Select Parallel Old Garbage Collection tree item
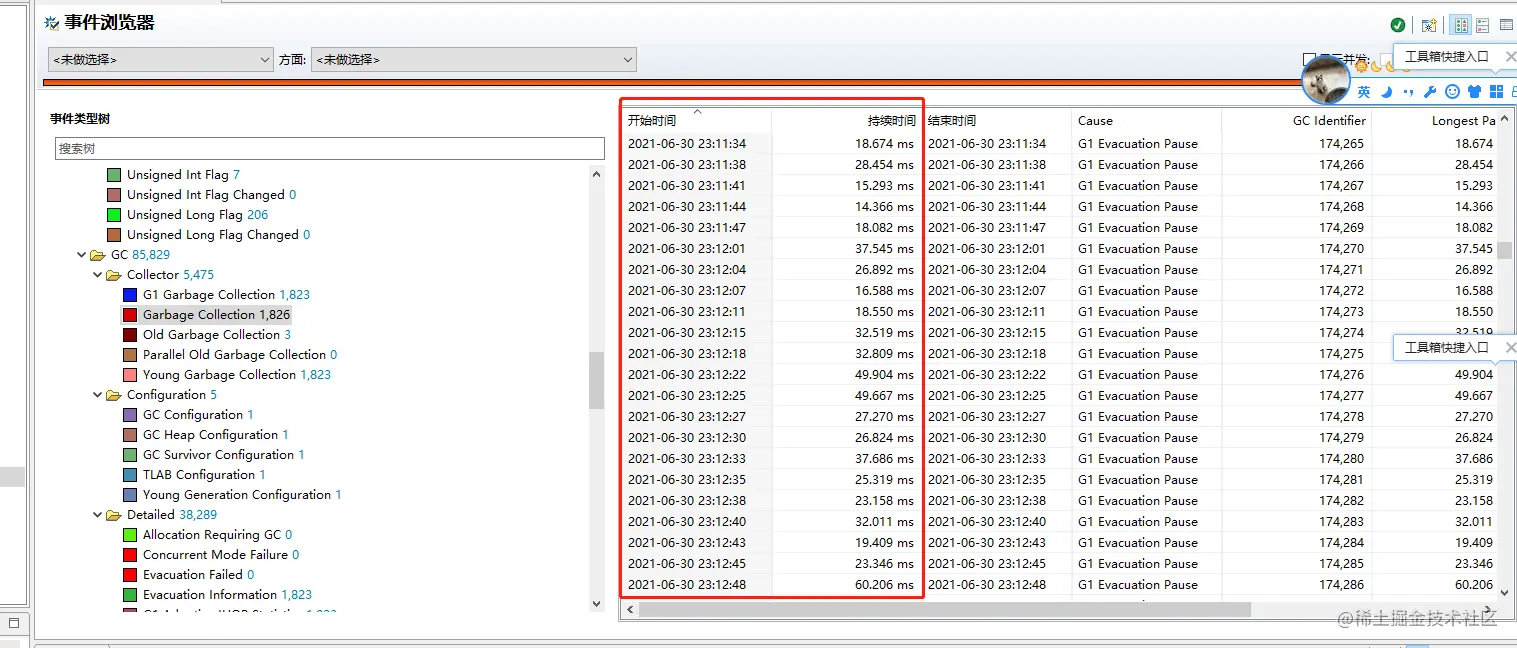The height and width of the screenshot is (648, 1517). pyautogui.click(x=240, y=355)
